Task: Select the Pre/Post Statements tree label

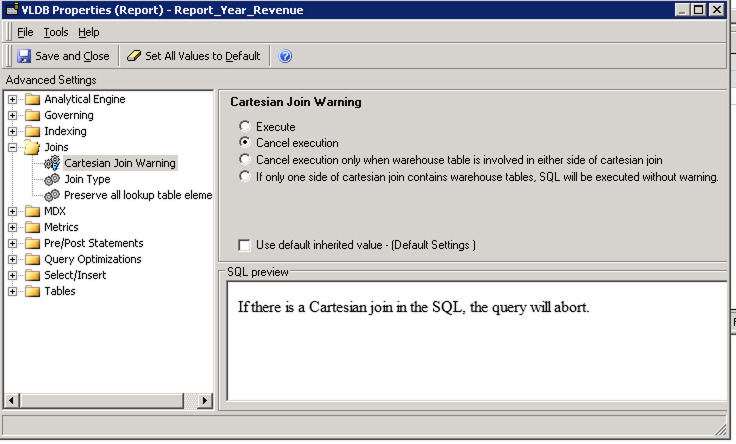Action: (x=94, y=243)
